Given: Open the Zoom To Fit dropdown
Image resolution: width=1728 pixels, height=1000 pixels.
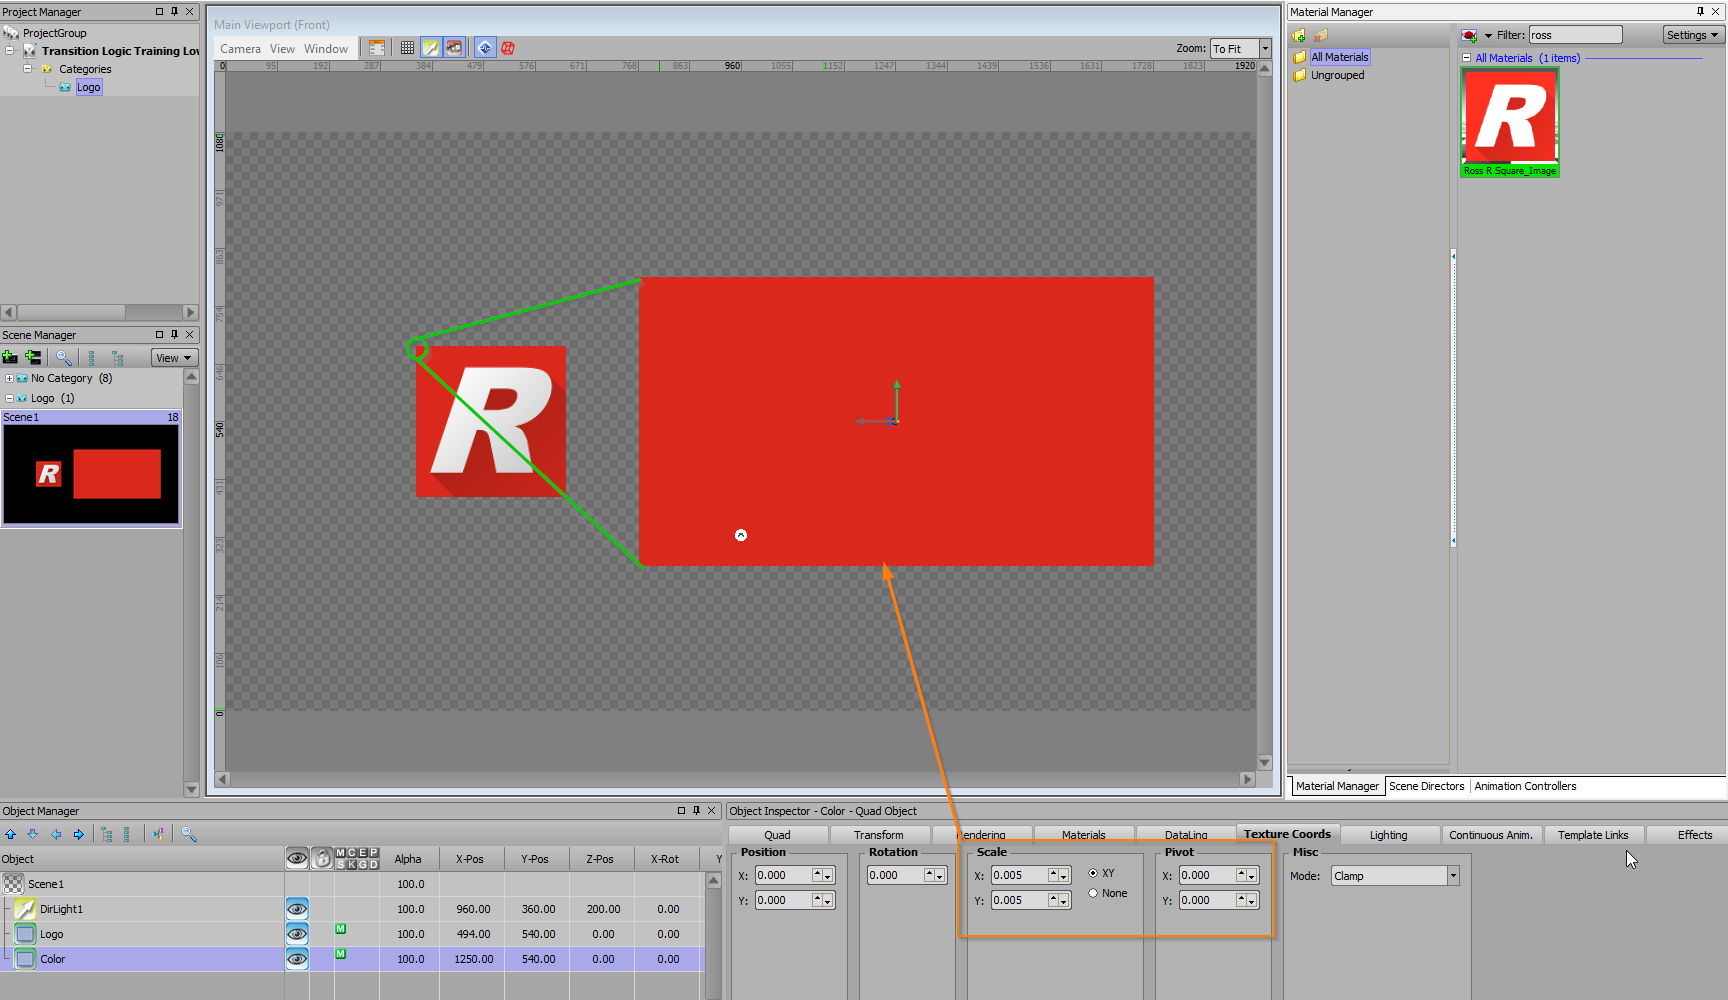Looking at the screenshot, I should [1265, 49].
